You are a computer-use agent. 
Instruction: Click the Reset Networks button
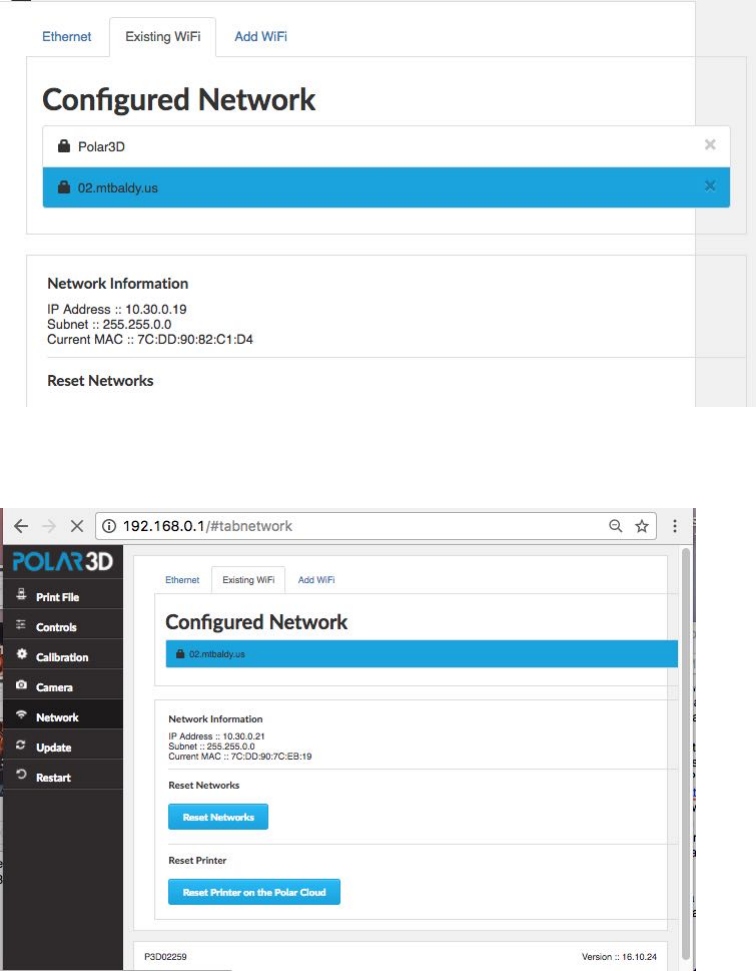pyautogui.click(x=218, y=817)
